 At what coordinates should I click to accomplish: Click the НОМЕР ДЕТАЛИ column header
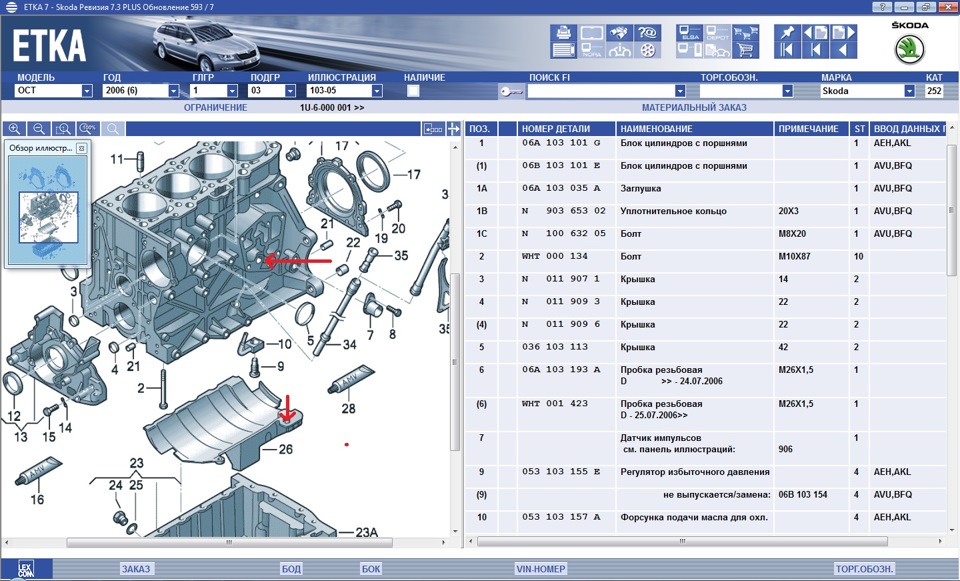[x=566, y=129]
